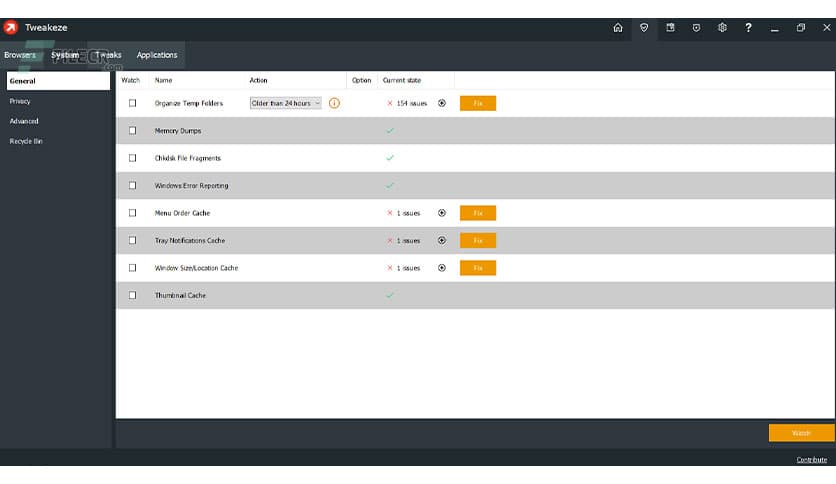836x484 pixels.
Task: Enable Watch checkbox for Thumbnail Cache
Action: (132, 296)
